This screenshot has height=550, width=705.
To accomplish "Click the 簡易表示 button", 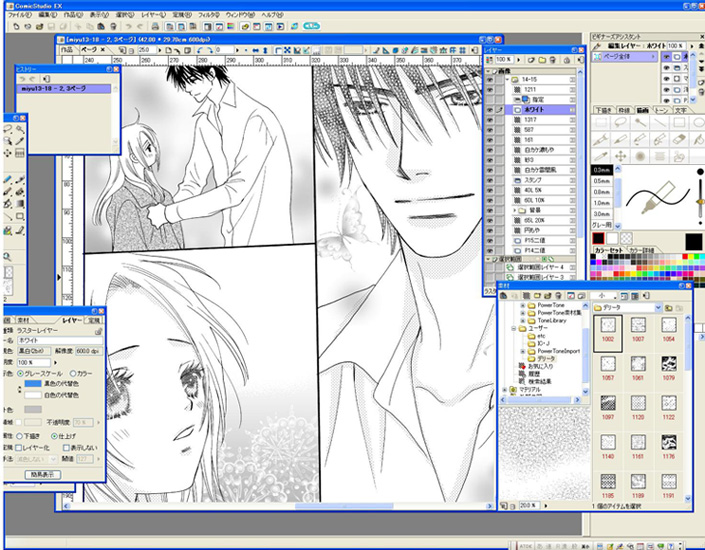I will 43,474.
